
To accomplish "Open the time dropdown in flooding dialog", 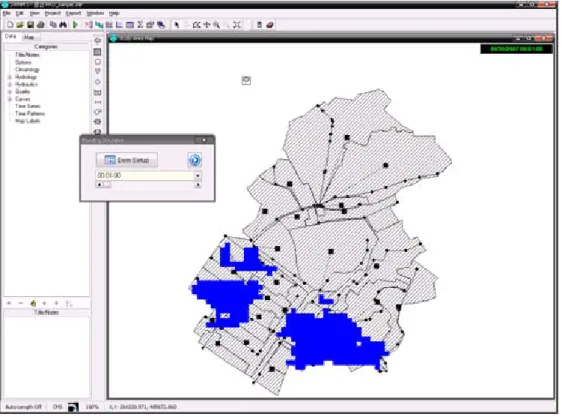I will click(x=198, y=176).
